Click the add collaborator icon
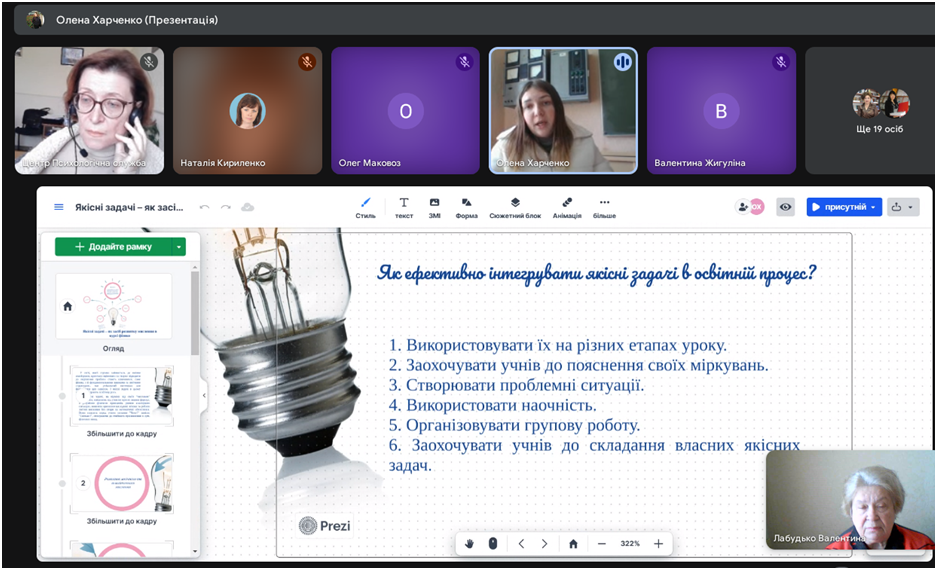 pyautogui.click(x=743, y=207)
